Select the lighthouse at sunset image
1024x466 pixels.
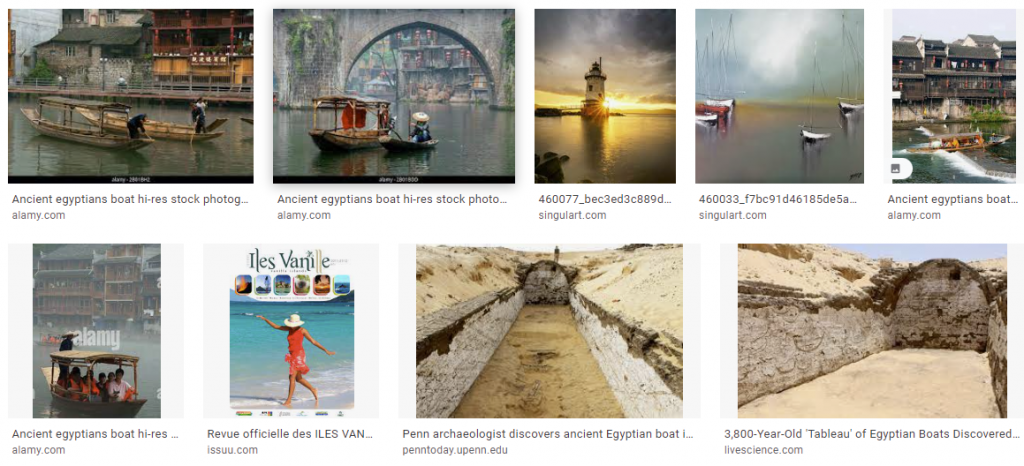point(605,96)
